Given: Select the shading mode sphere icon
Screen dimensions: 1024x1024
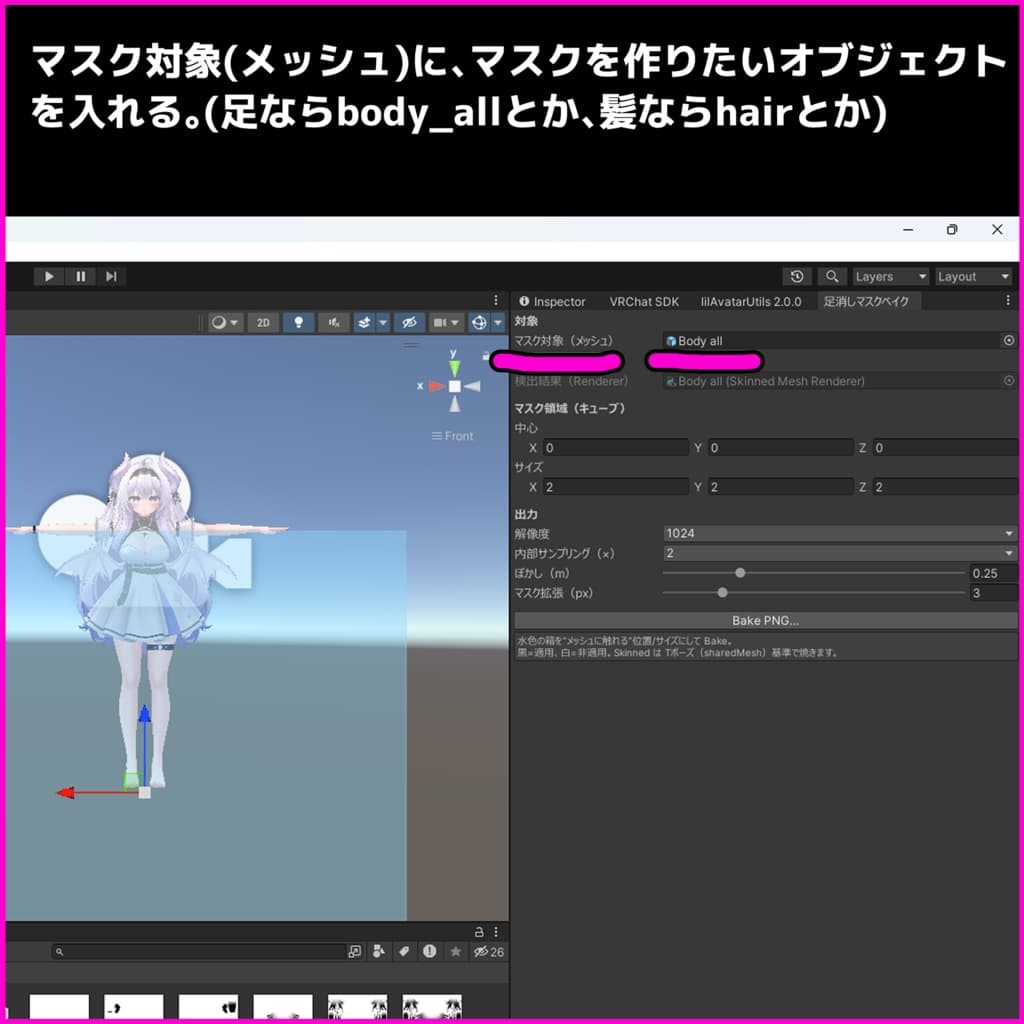Looking at the screenshot, I should 218,322.
